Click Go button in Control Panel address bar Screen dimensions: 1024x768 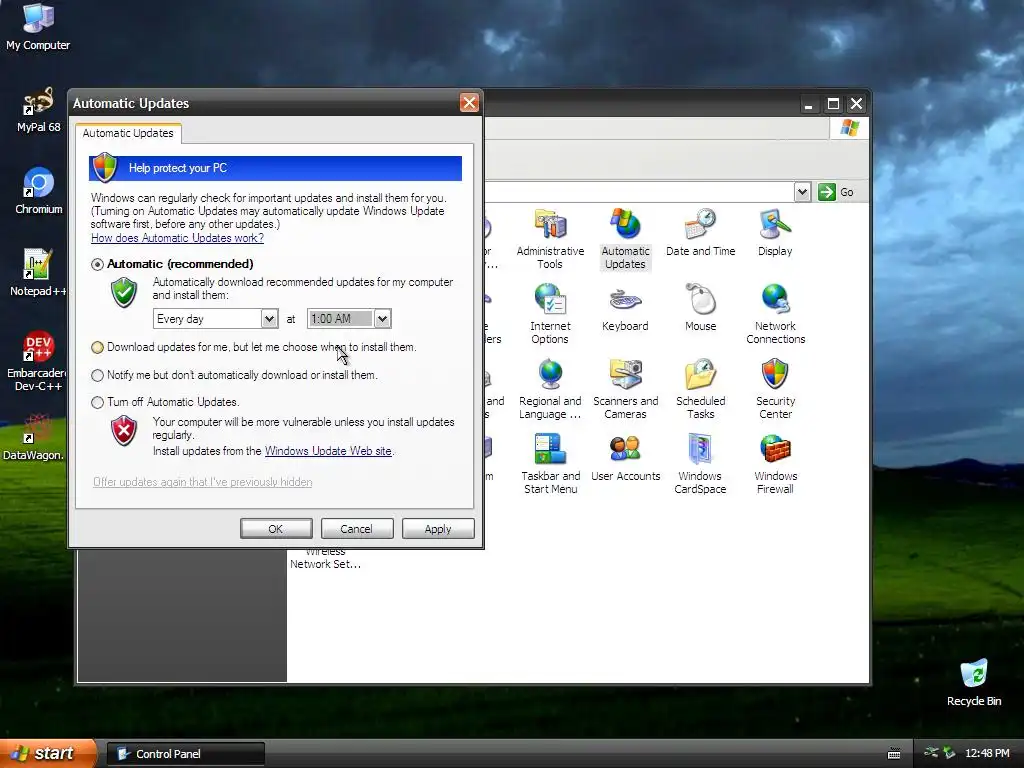pyautogui.click(x=836, y=192)
